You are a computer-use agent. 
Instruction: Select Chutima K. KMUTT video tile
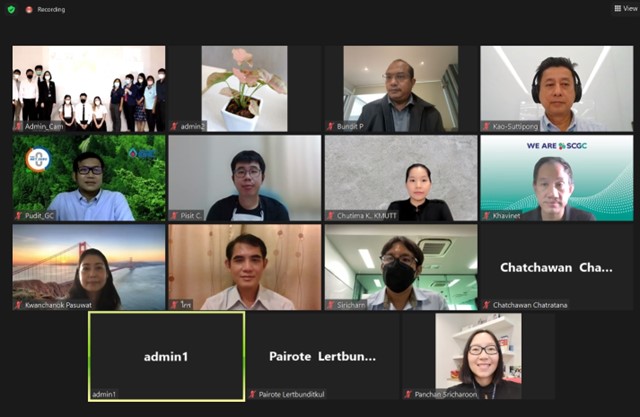[x=401, y=178]
